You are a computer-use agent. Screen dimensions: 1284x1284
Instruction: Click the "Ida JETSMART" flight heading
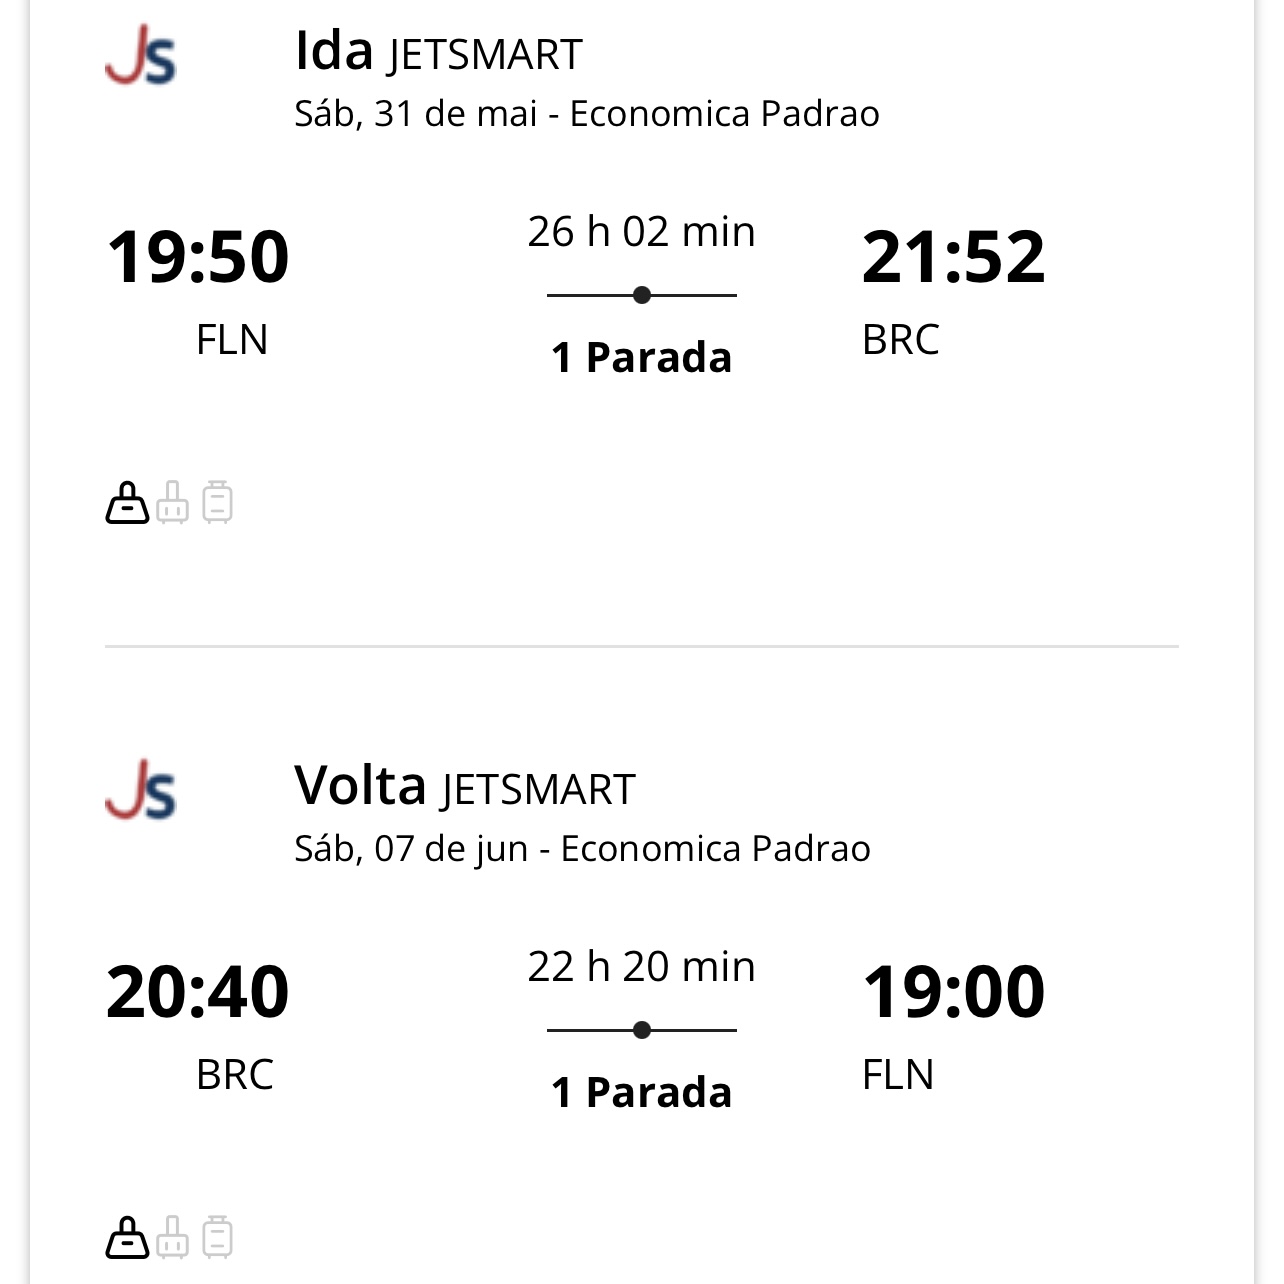(438, 52)
